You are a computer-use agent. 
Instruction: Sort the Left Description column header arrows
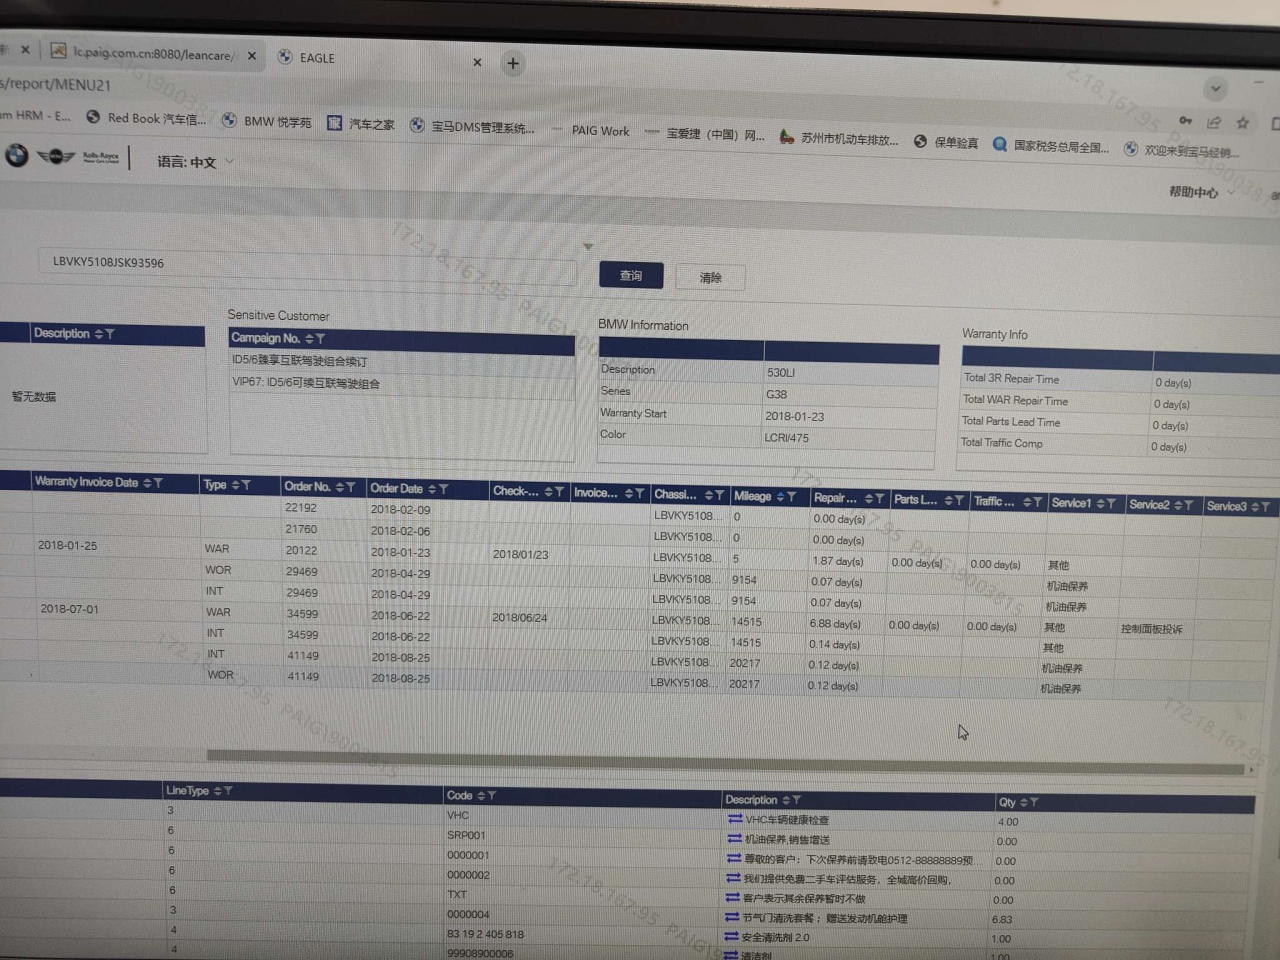pyautogui.click(x=99, y=334)
